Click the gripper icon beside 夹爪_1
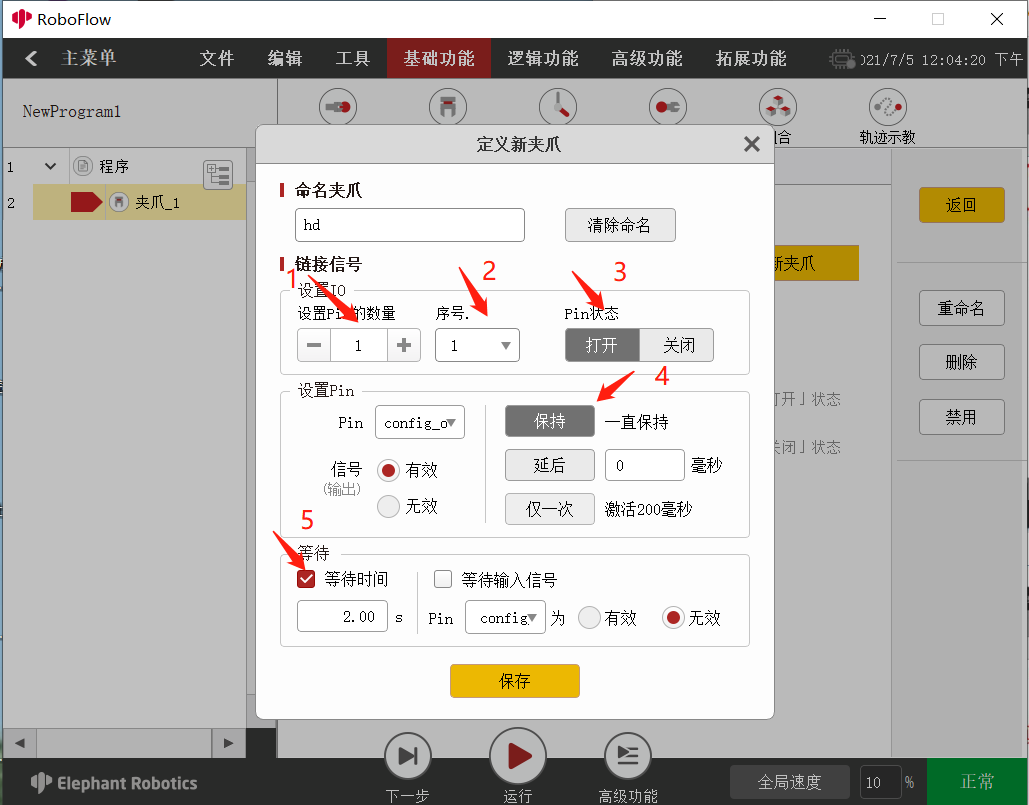Screen dimensions: 1029x805 coord(119,201)
